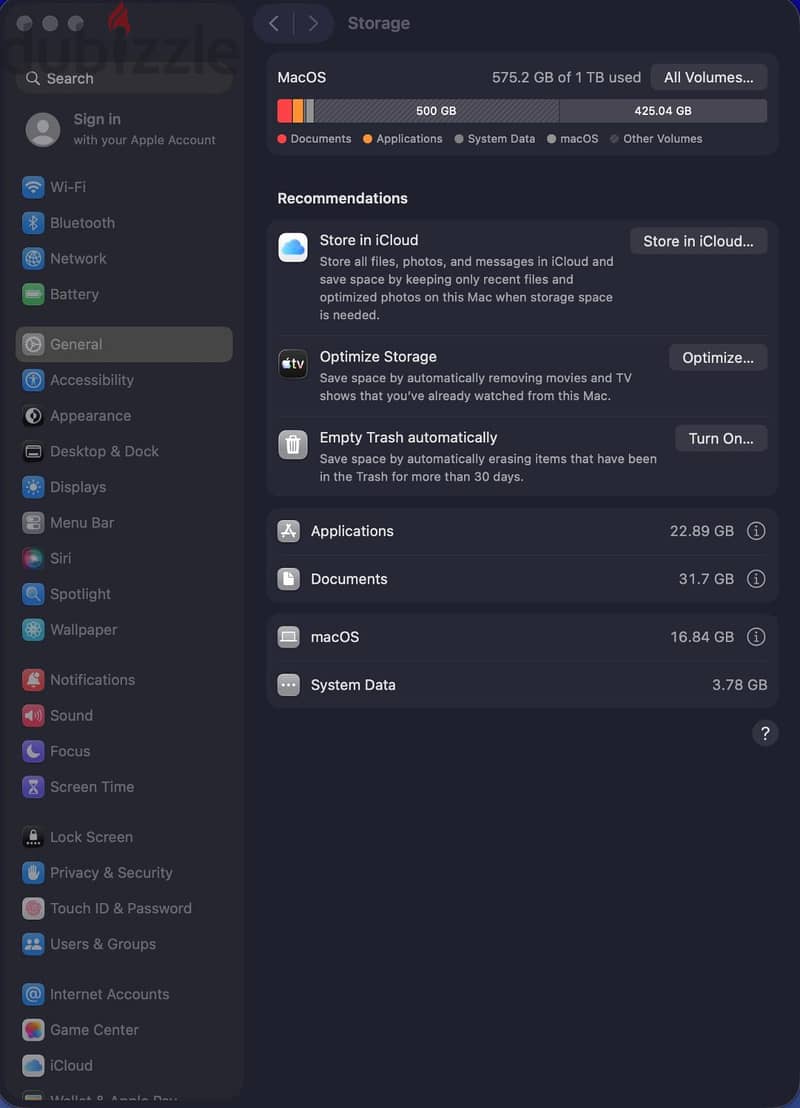Click the Lock Screen icon
The width and height of the screenshot is (800, 1108).
pos(33,837)
